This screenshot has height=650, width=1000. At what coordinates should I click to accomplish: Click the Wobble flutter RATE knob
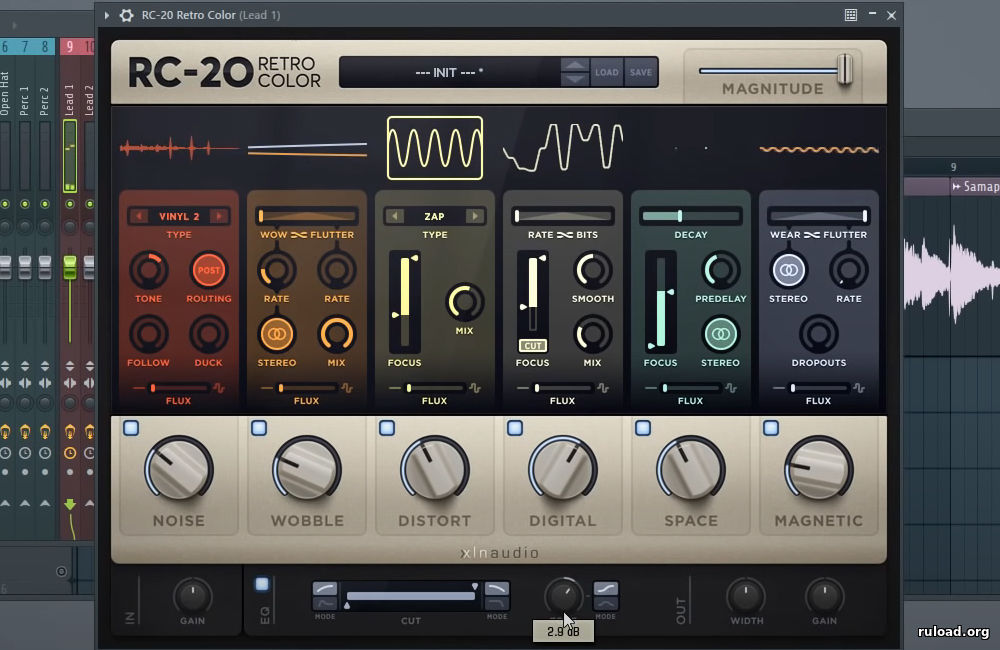tap(337, 270)
